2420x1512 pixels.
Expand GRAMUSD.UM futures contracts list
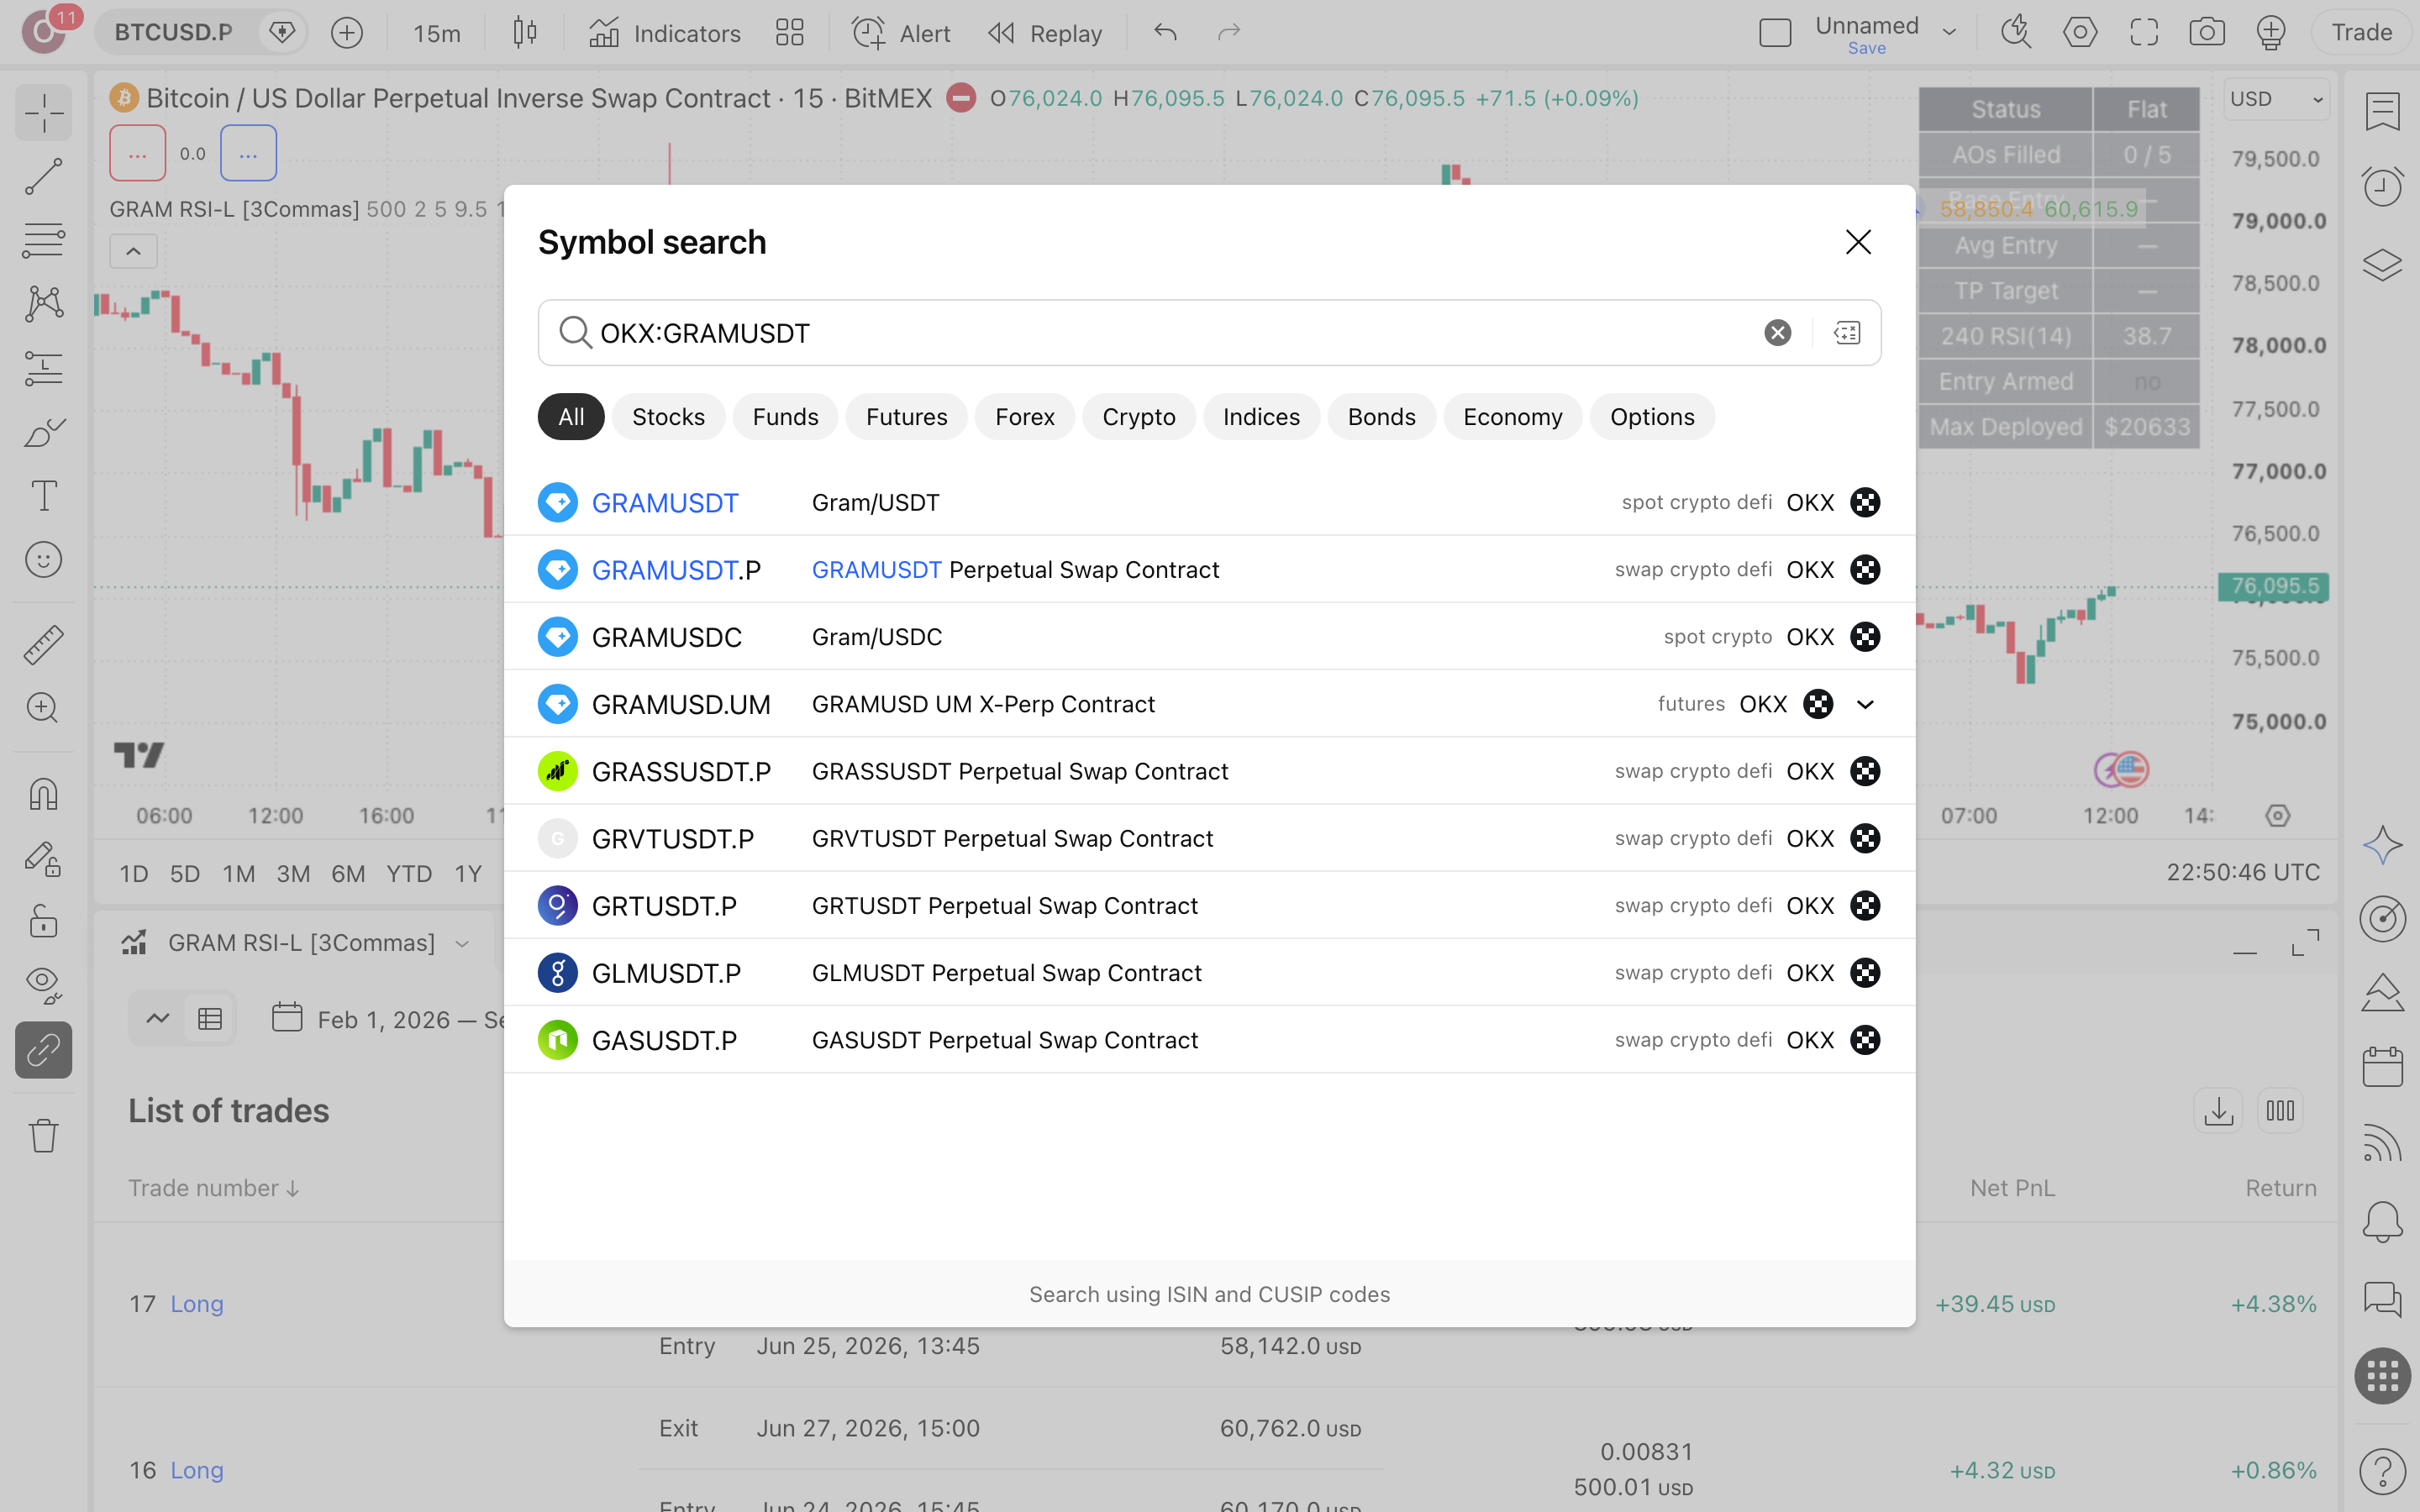1865,704
